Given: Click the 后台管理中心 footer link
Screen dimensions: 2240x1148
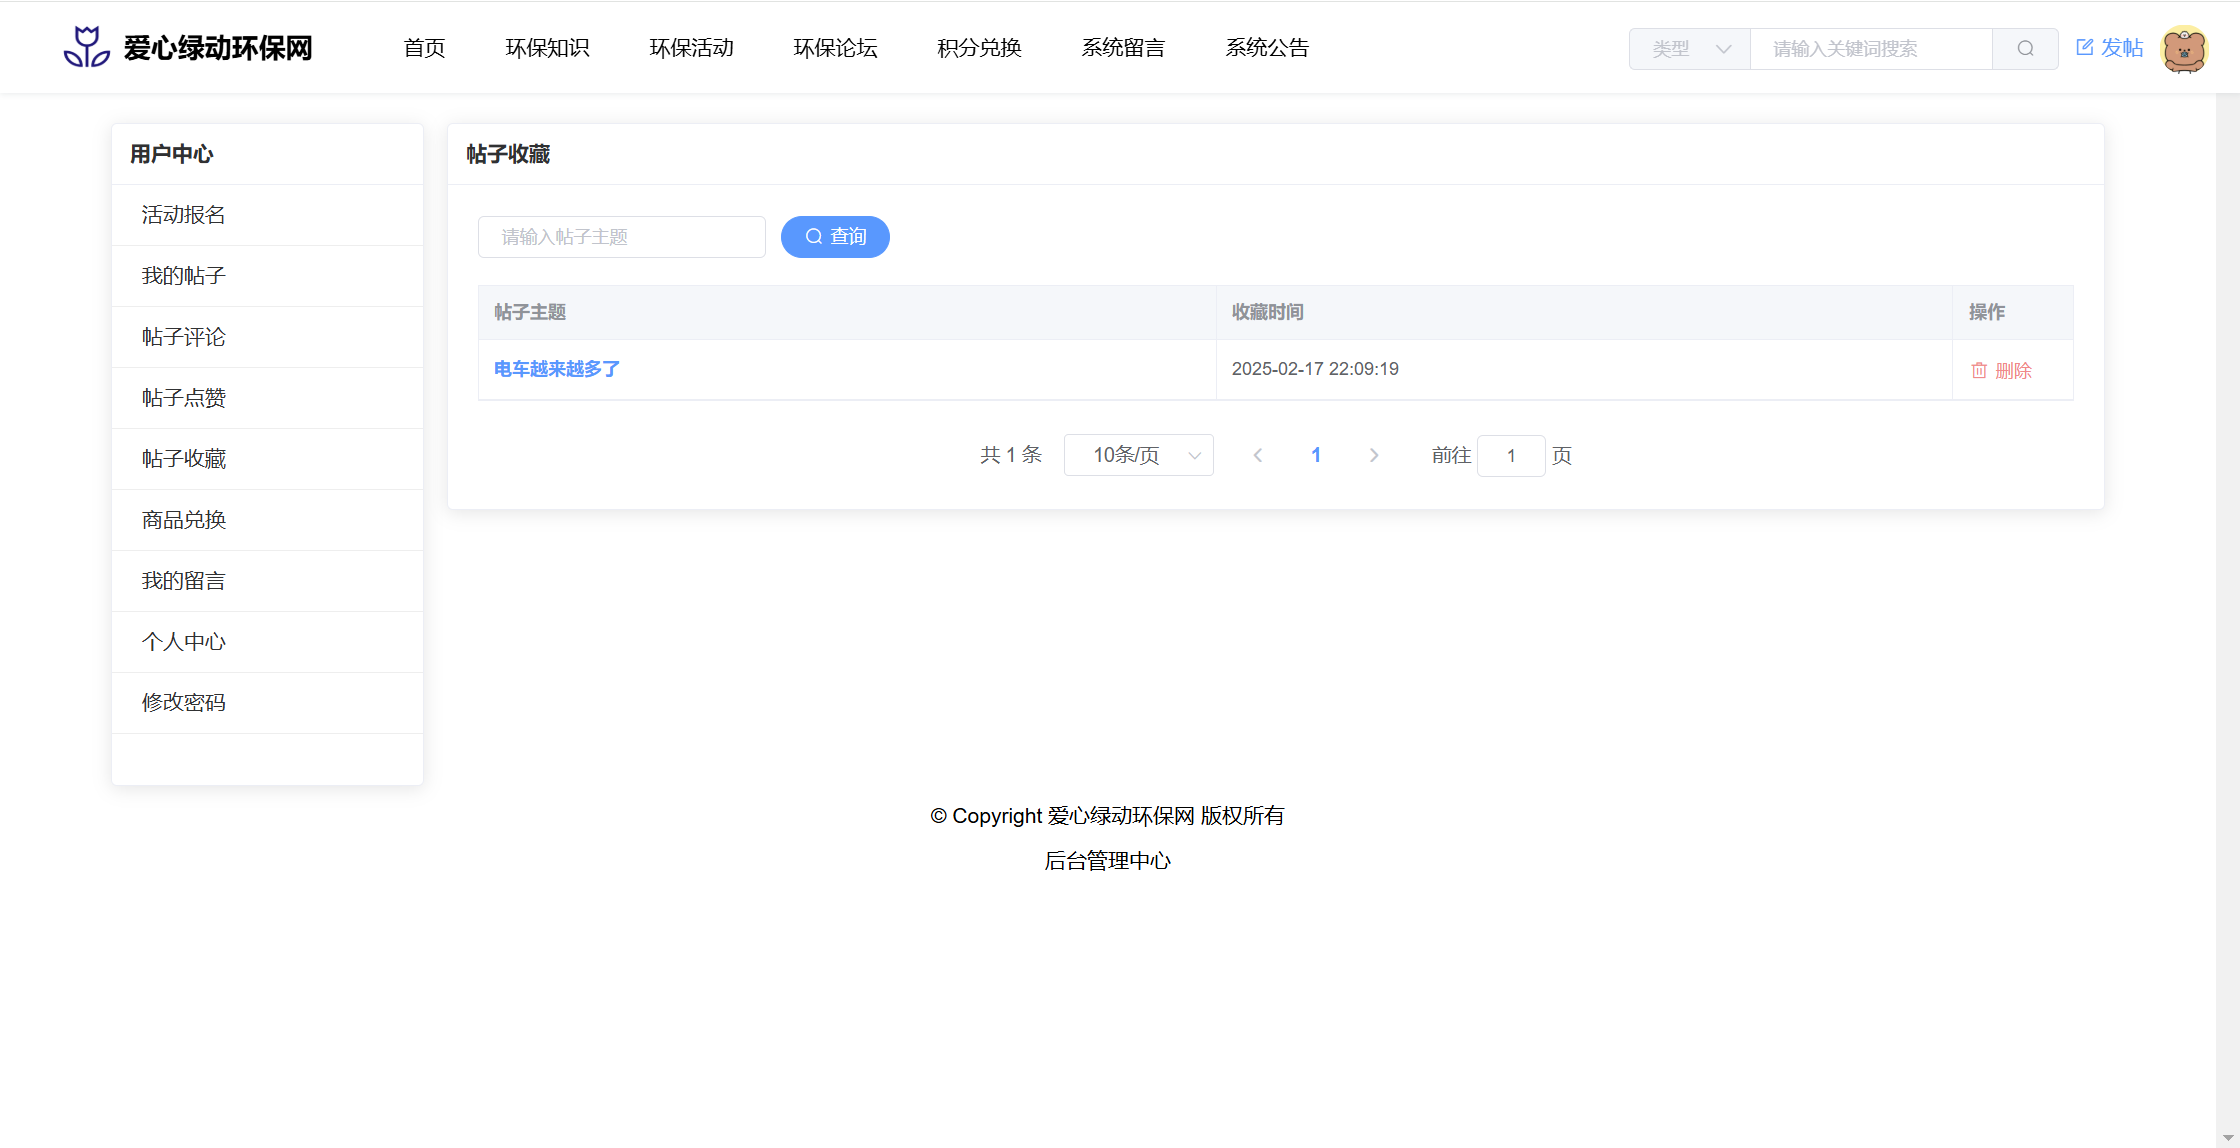Looking at the screenshot, I should point(1107,861).
